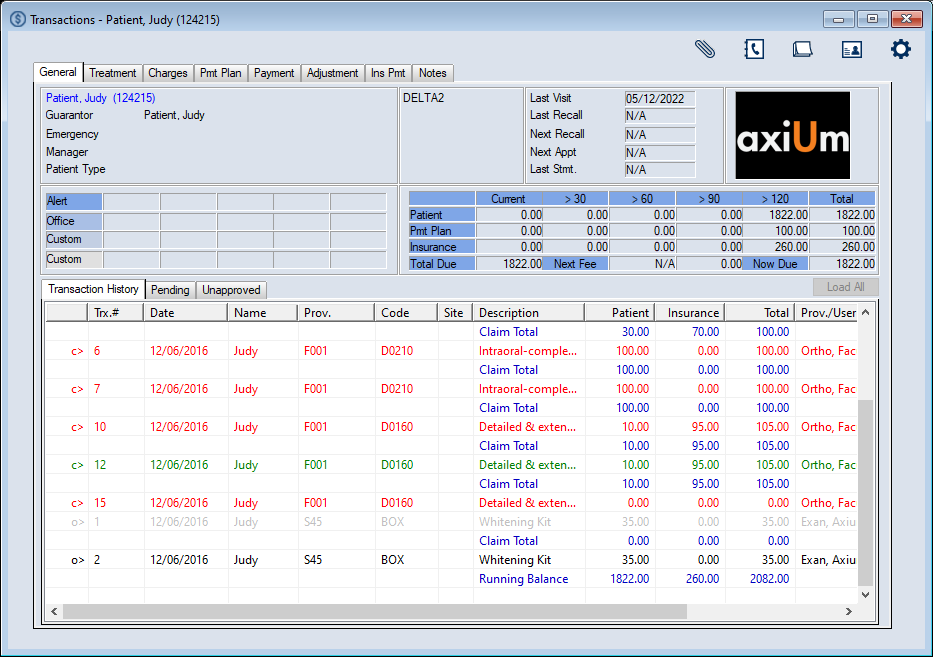The width and height of the screenshot is (933, 657).
Task: Select transaction 12 row marker
Action: pos(77,465)
